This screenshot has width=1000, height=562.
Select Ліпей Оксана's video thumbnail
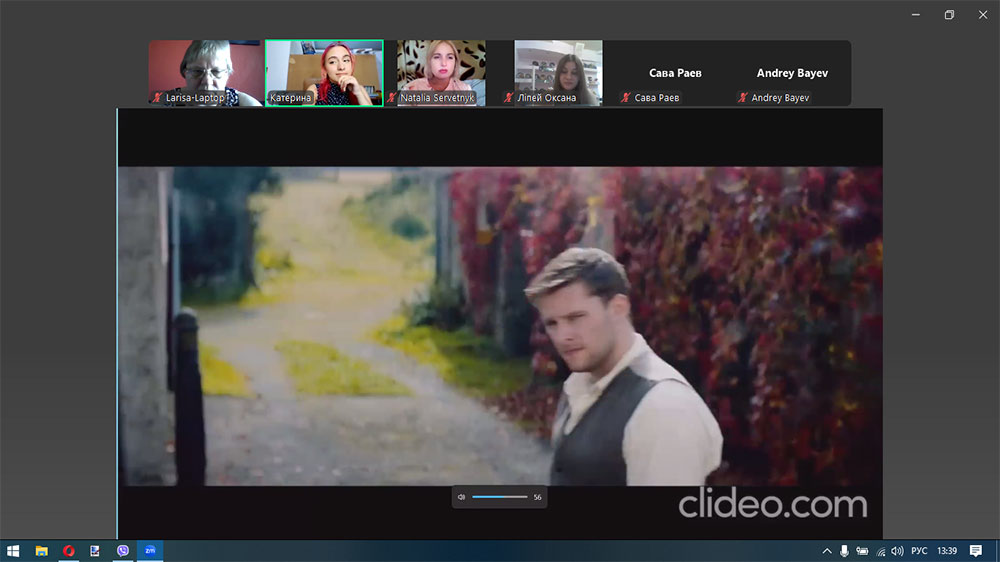click(x=558, y=73)
